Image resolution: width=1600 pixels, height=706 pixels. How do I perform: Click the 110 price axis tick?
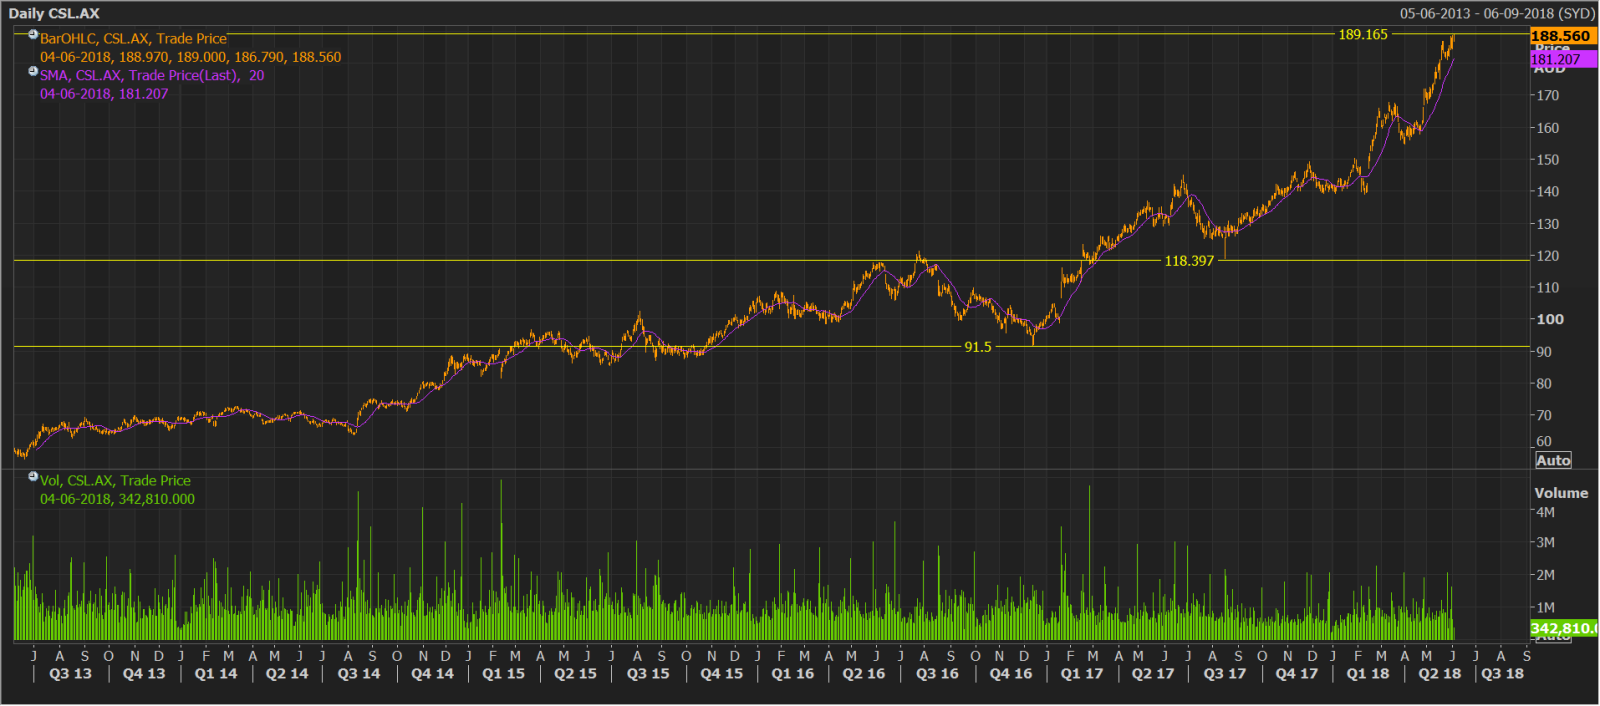coord(1547,288)
